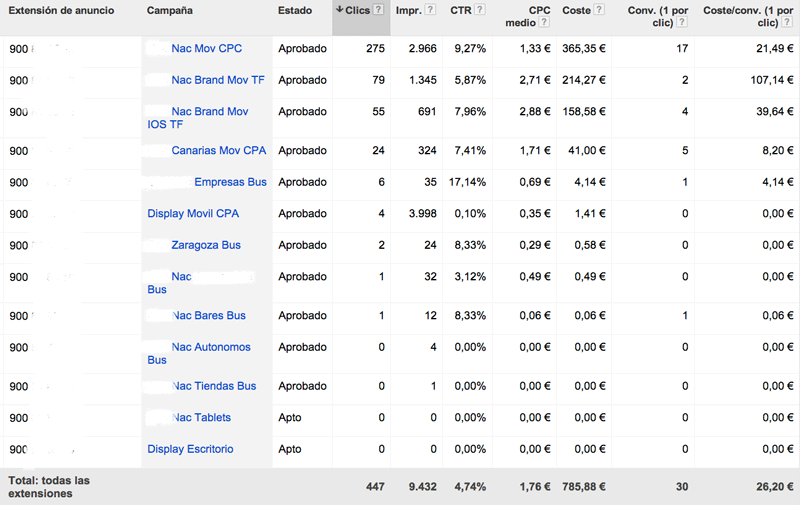The image size is (800, 505).
Task: Click the Extensión de anuncio column header
Action: [61, 10]
